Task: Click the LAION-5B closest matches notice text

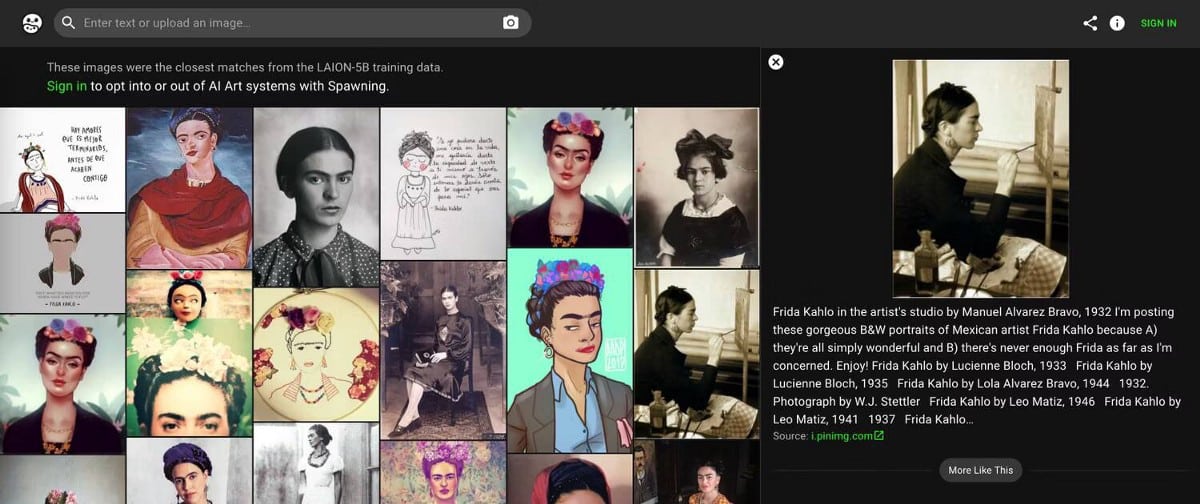Action: [x=245, y=67]
